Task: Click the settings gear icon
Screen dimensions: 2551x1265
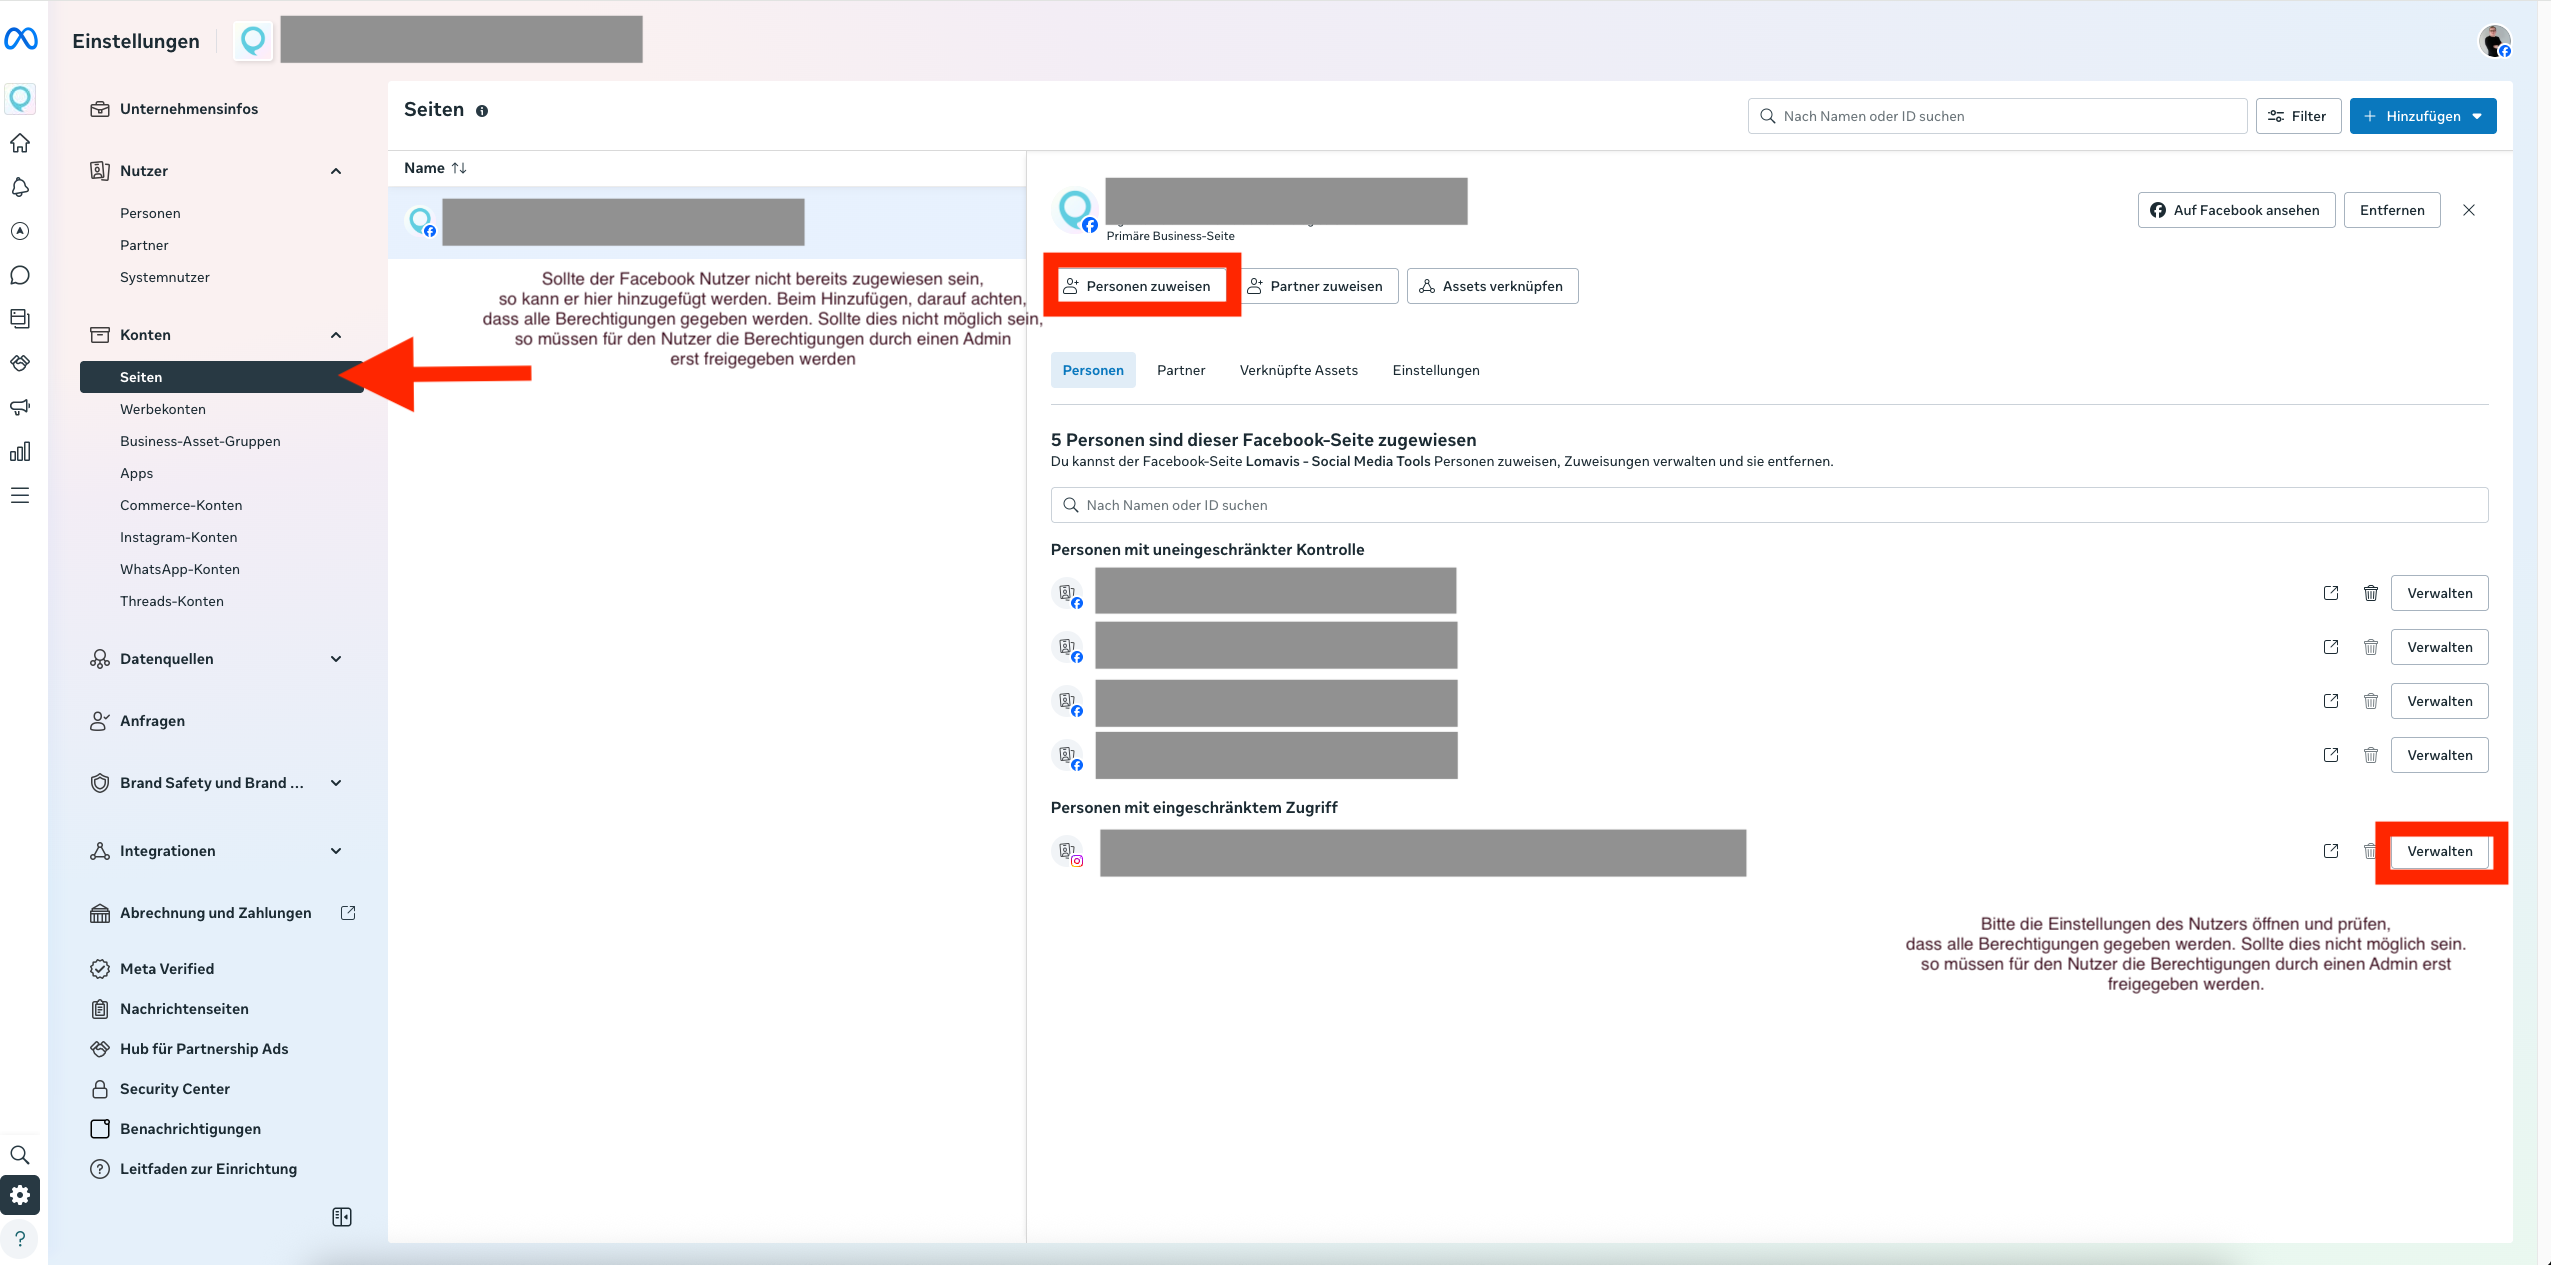Action: 20,1195
